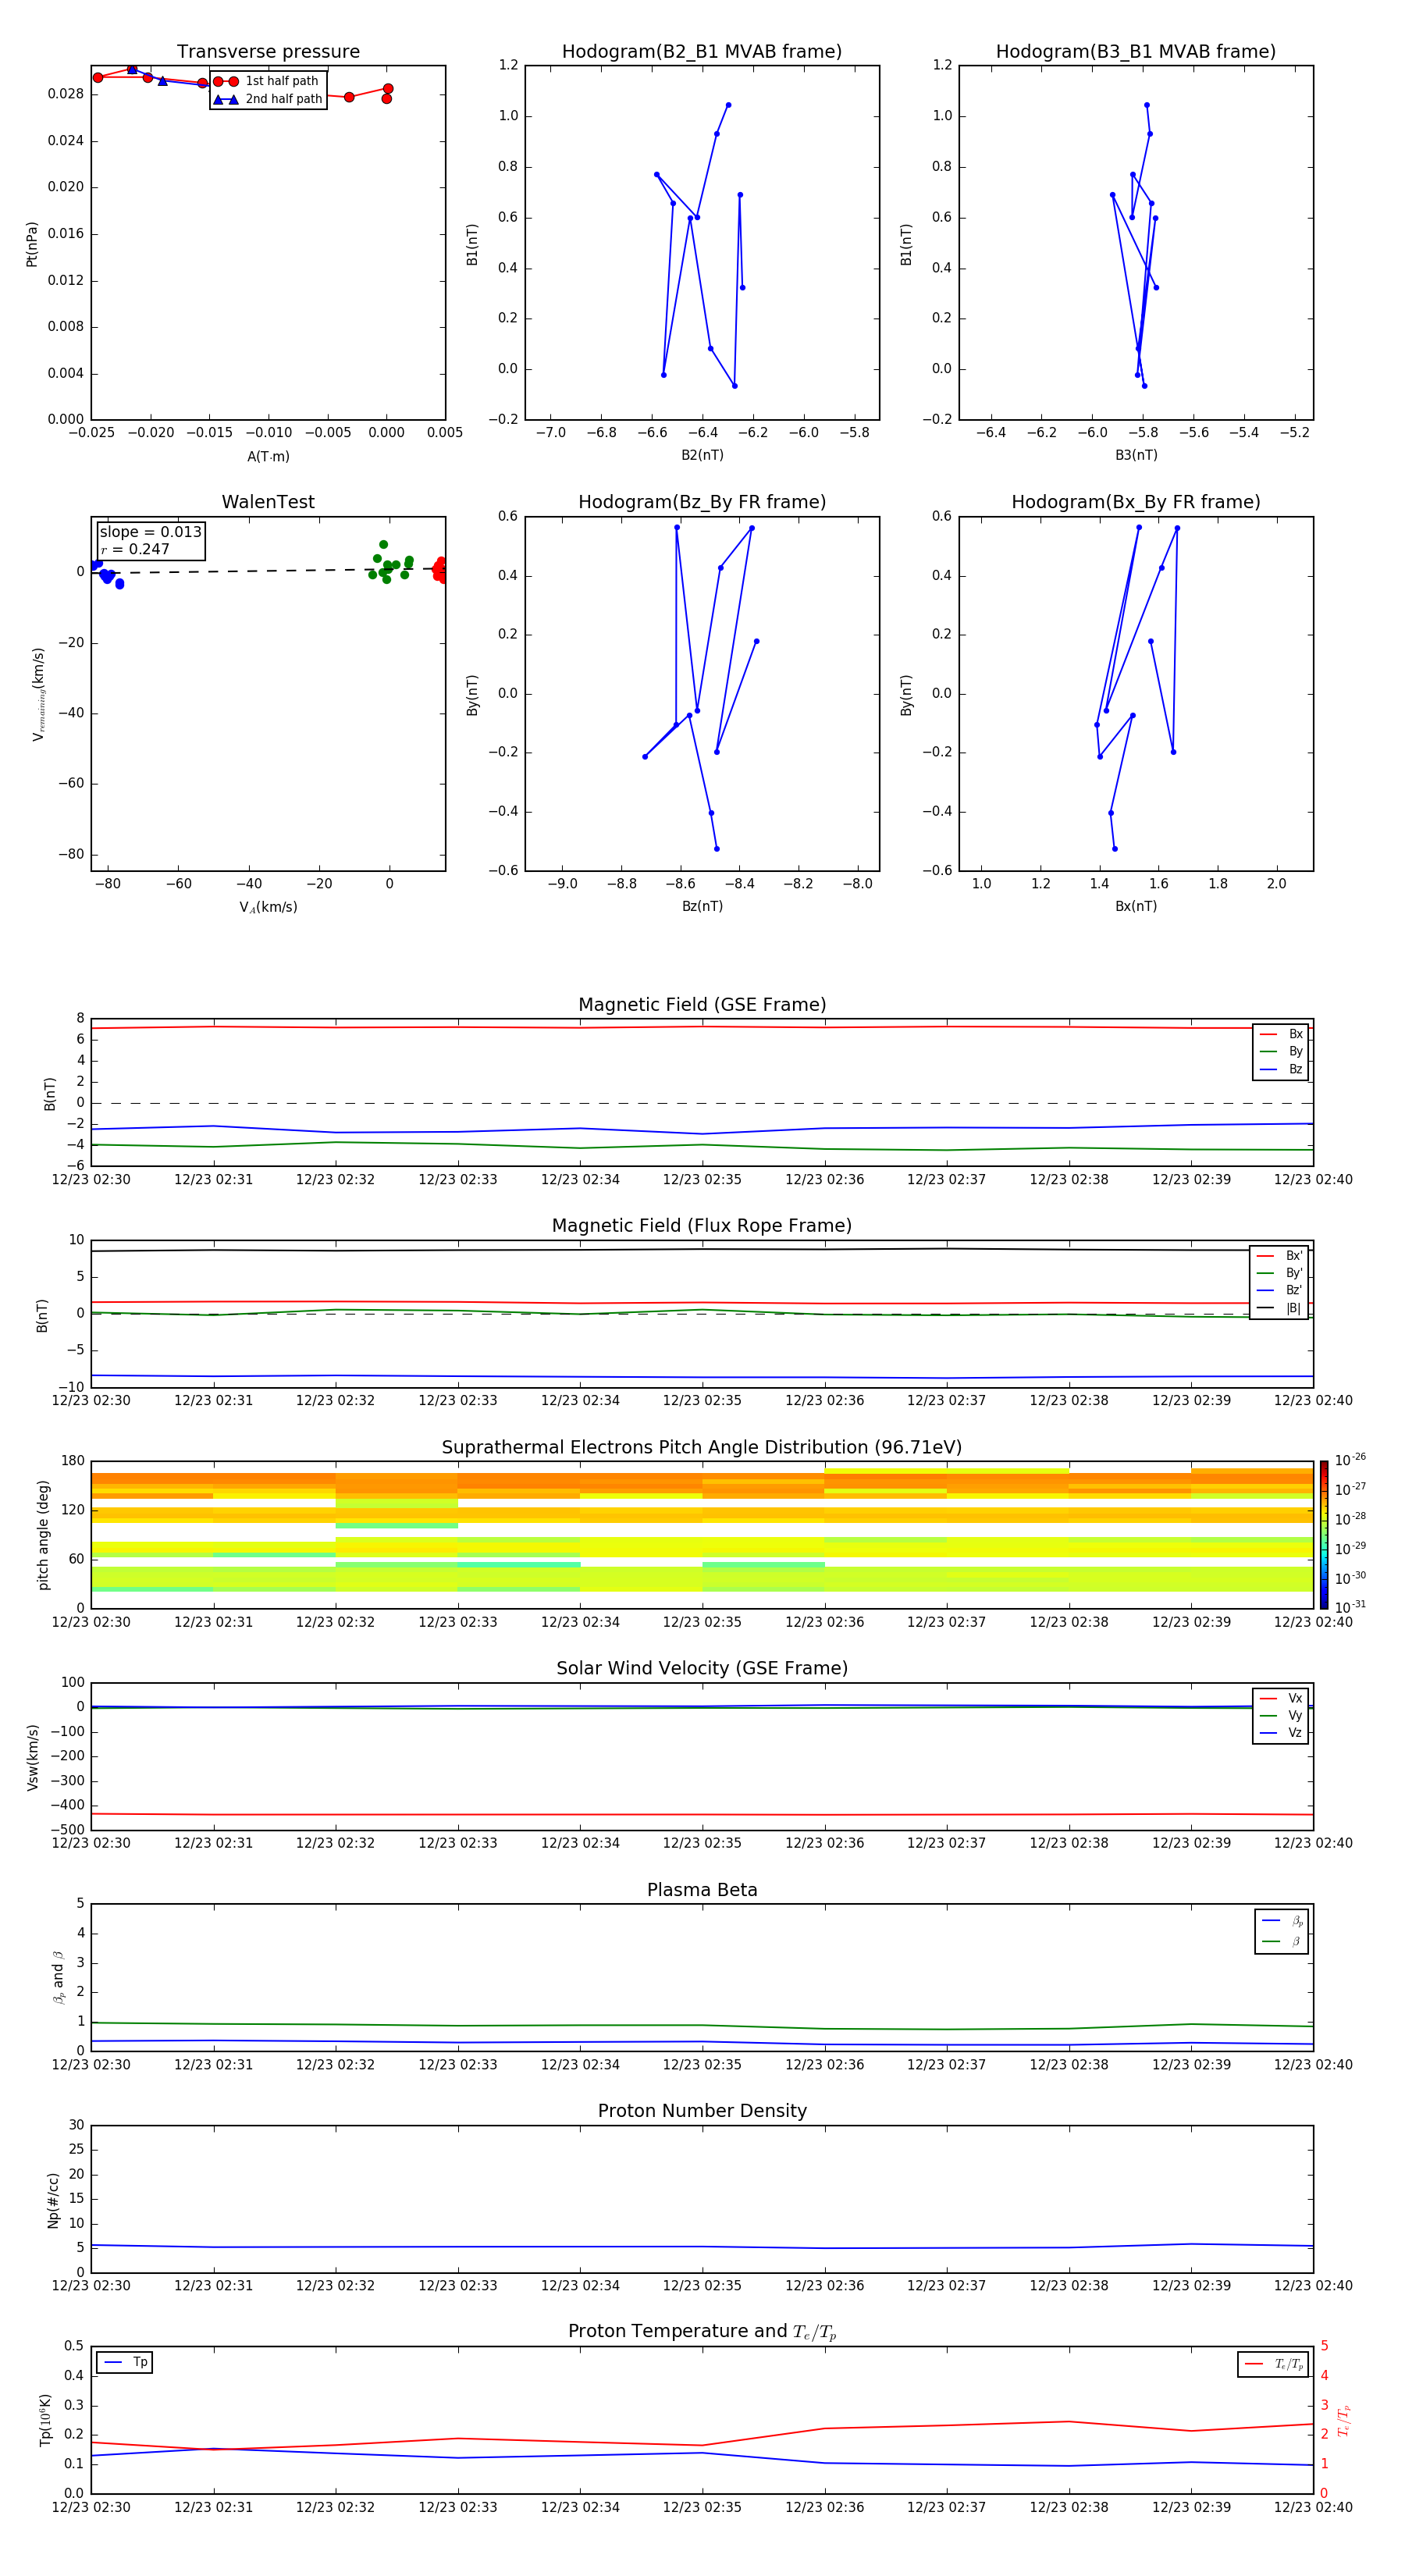The width and height of the screenshot is (1405, 2576).
Task: Select the blue "βp" legend entry
Action: point(1282,1920)
